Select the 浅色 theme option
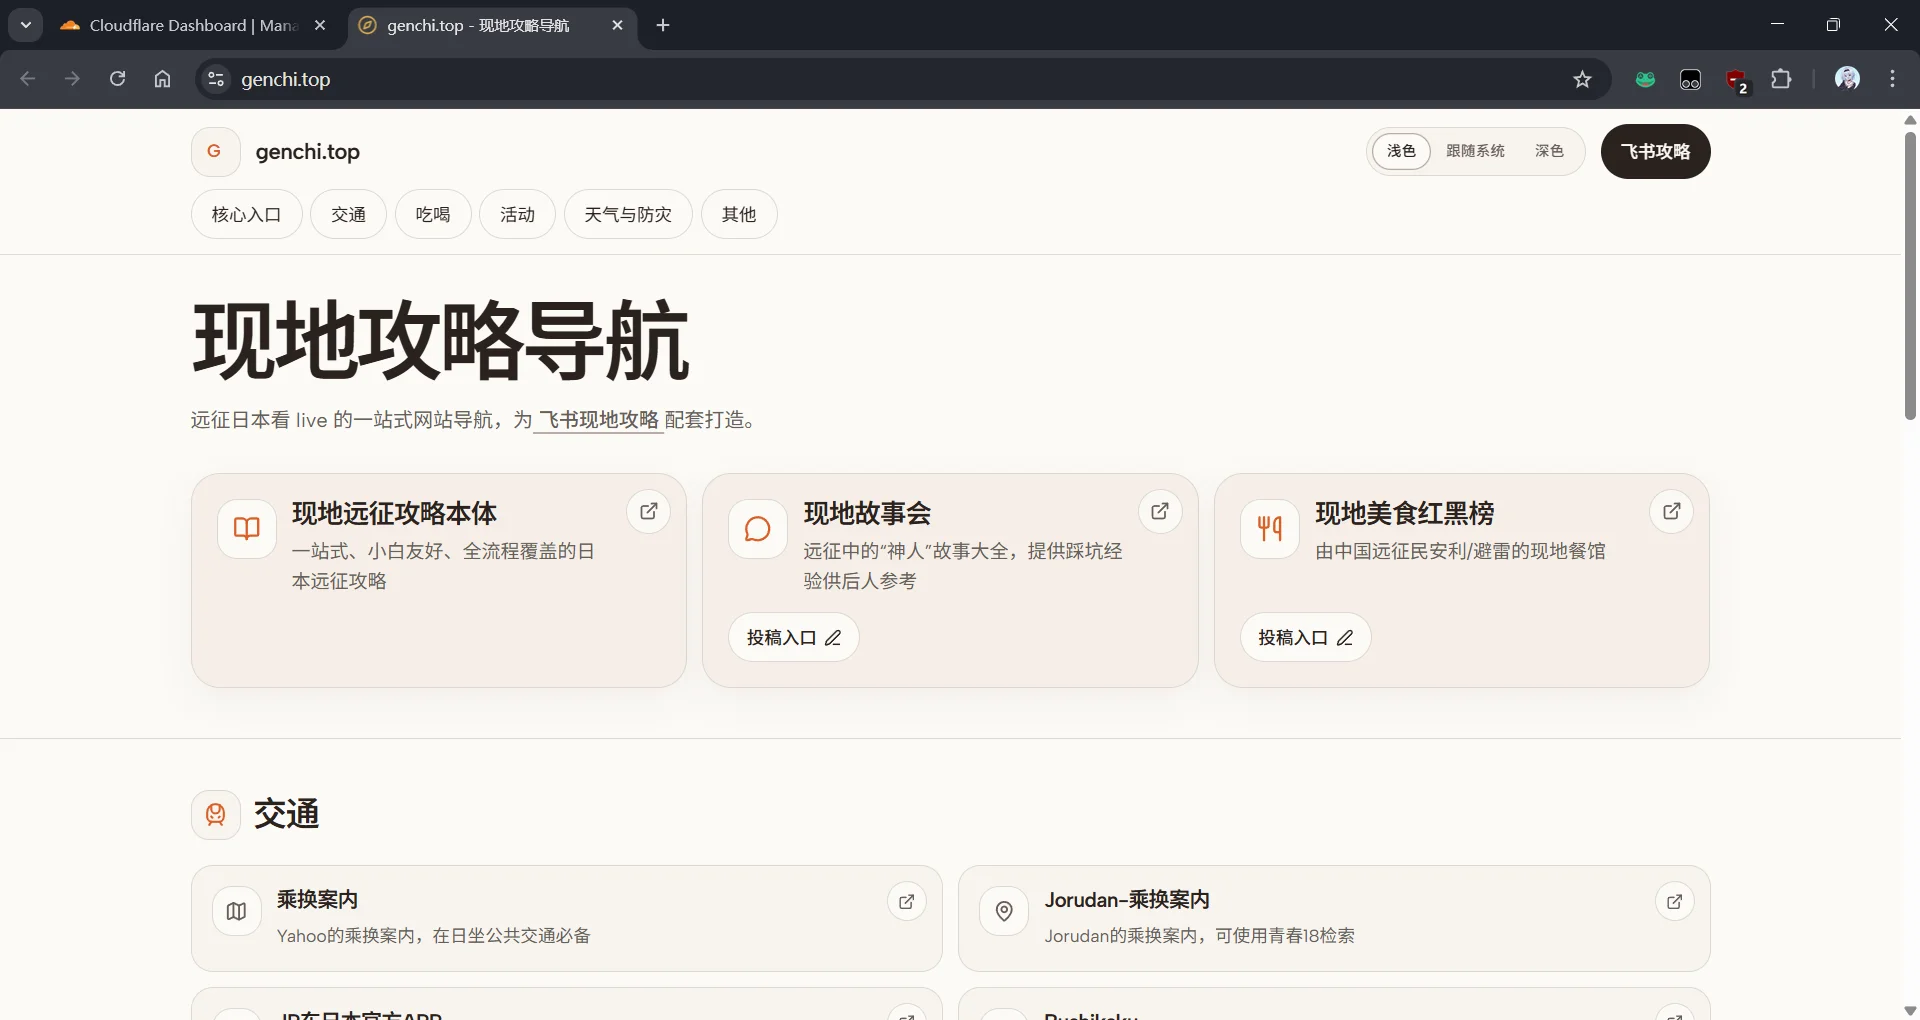 coord(1402,151)
